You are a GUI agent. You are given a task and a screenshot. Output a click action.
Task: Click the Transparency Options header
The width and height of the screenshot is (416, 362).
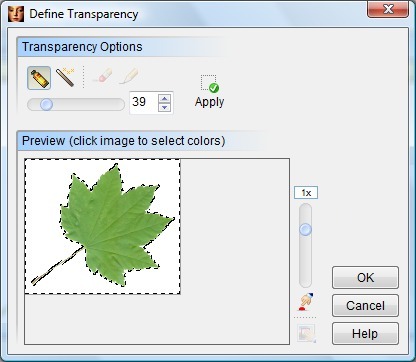pyautogui.click(x=82, y=47)
